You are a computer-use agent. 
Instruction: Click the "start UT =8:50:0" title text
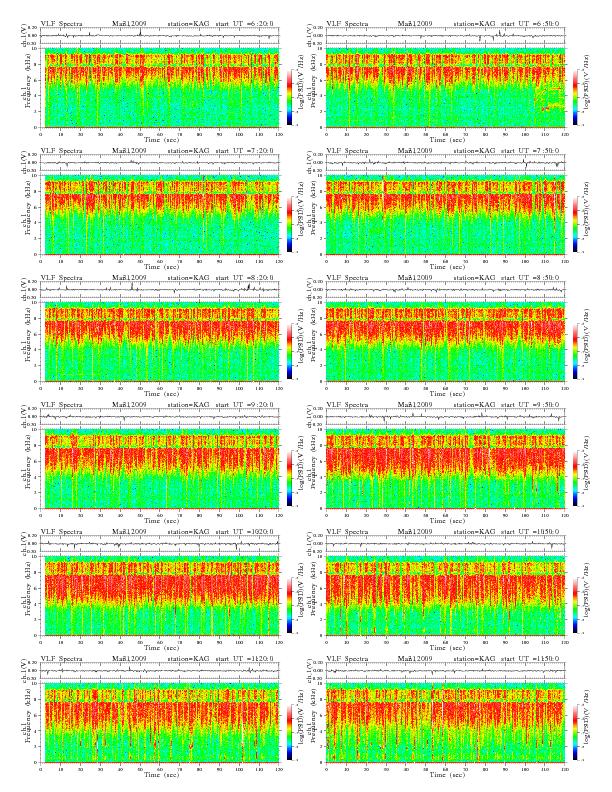530,278
